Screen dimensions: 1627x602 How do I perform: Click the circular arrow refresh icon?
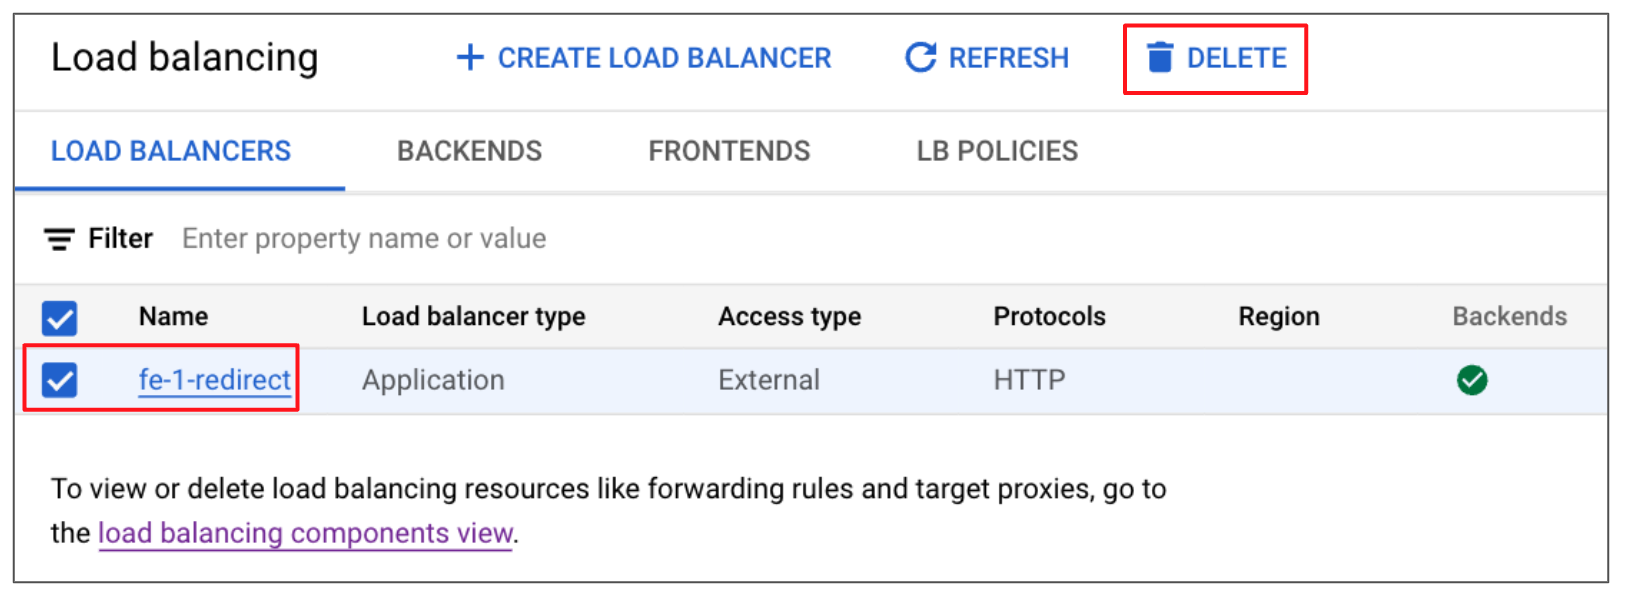click(x=920, y=58)
